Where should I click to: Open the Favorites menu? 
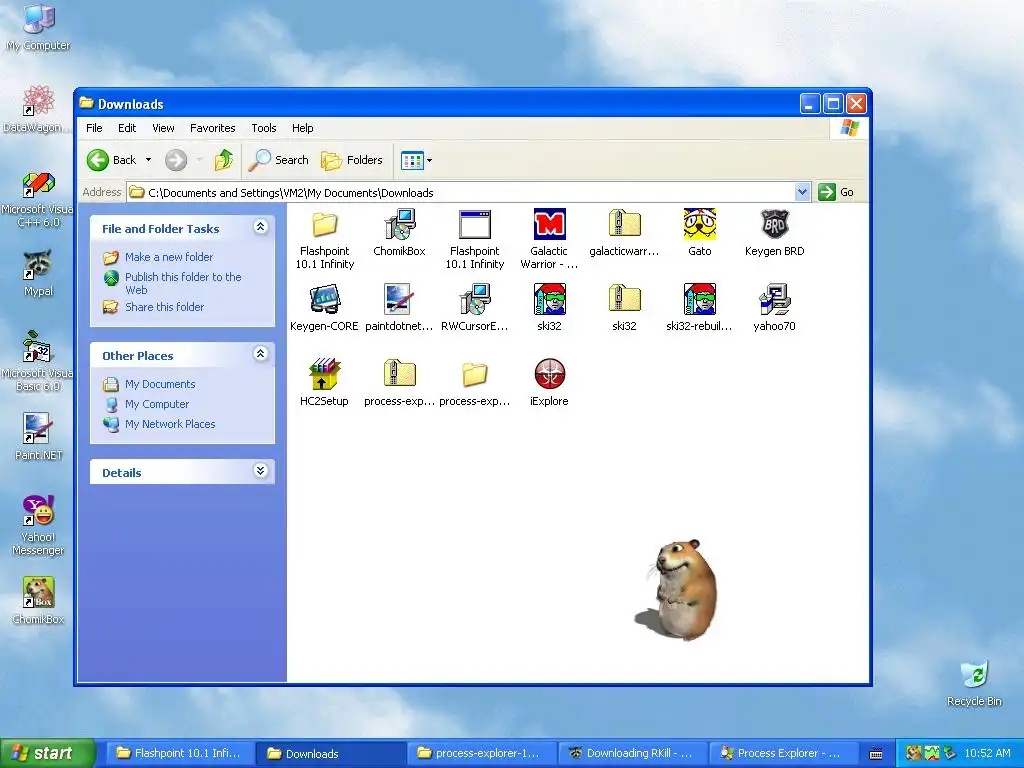(x=212, y=128)
